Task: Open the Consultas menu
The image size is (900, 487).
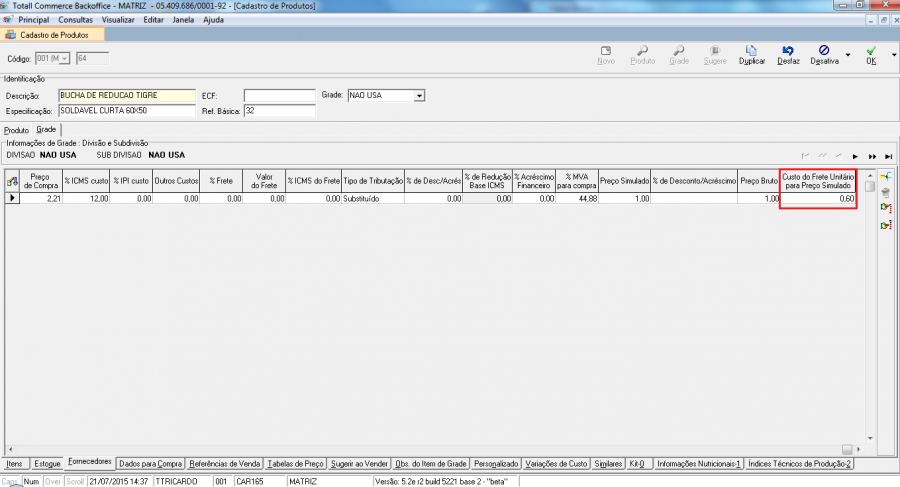Action: pyautogui.click(x=76, y=20)
